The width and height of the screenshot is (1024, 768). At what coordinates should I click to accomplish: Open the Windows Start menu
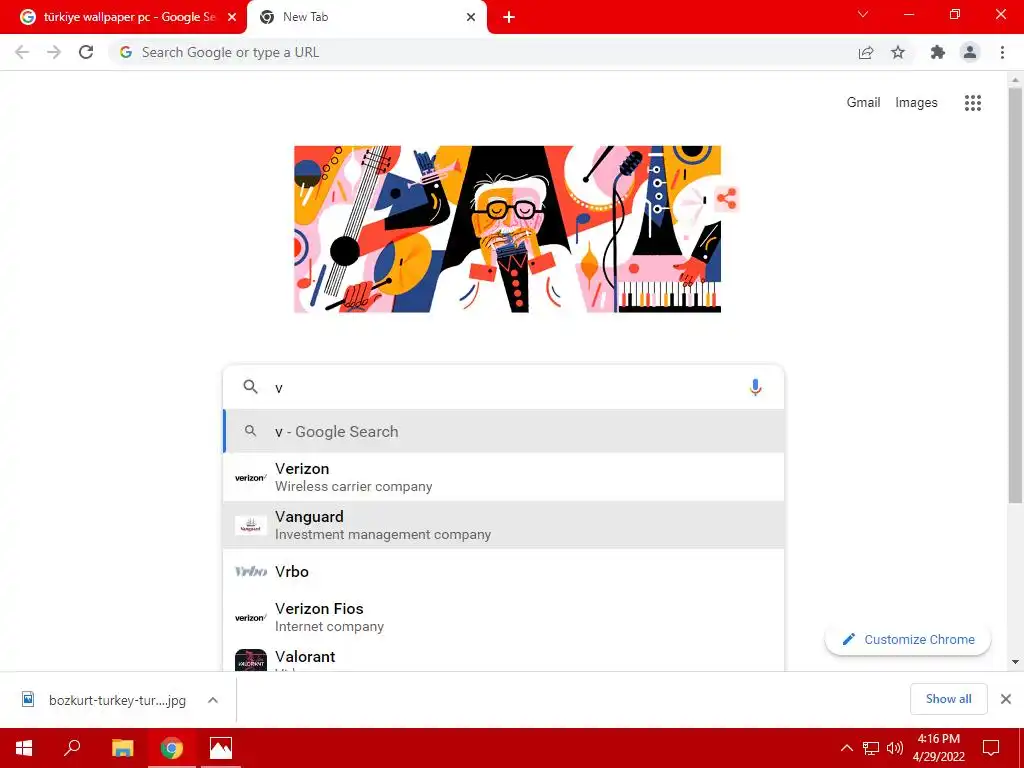pos(24,748)
